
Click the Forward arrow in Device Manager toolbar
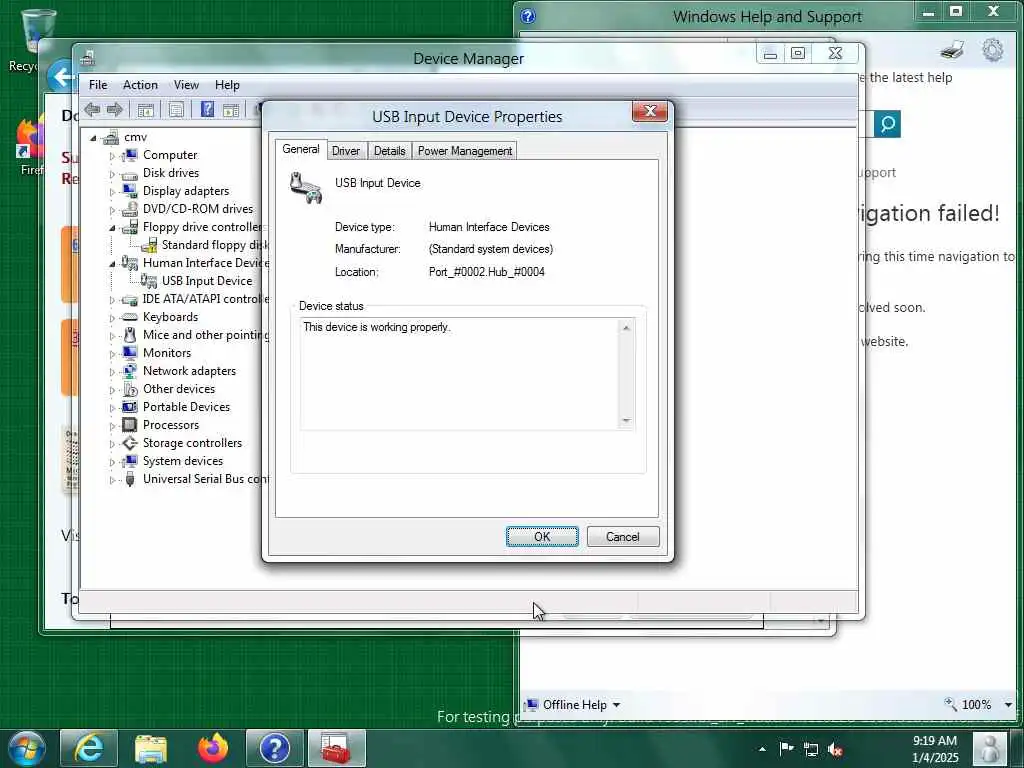(115, 110)
